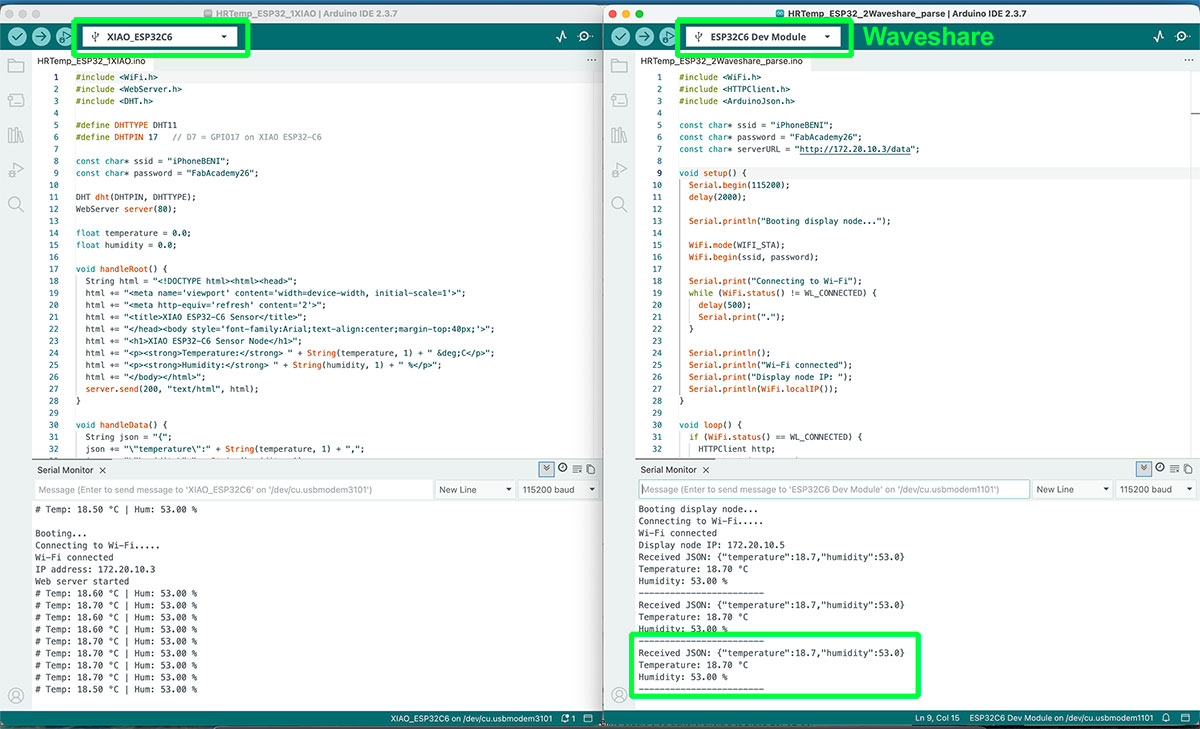Open the three-dots tab menu in XIAO editor

[x=590, y=61]
